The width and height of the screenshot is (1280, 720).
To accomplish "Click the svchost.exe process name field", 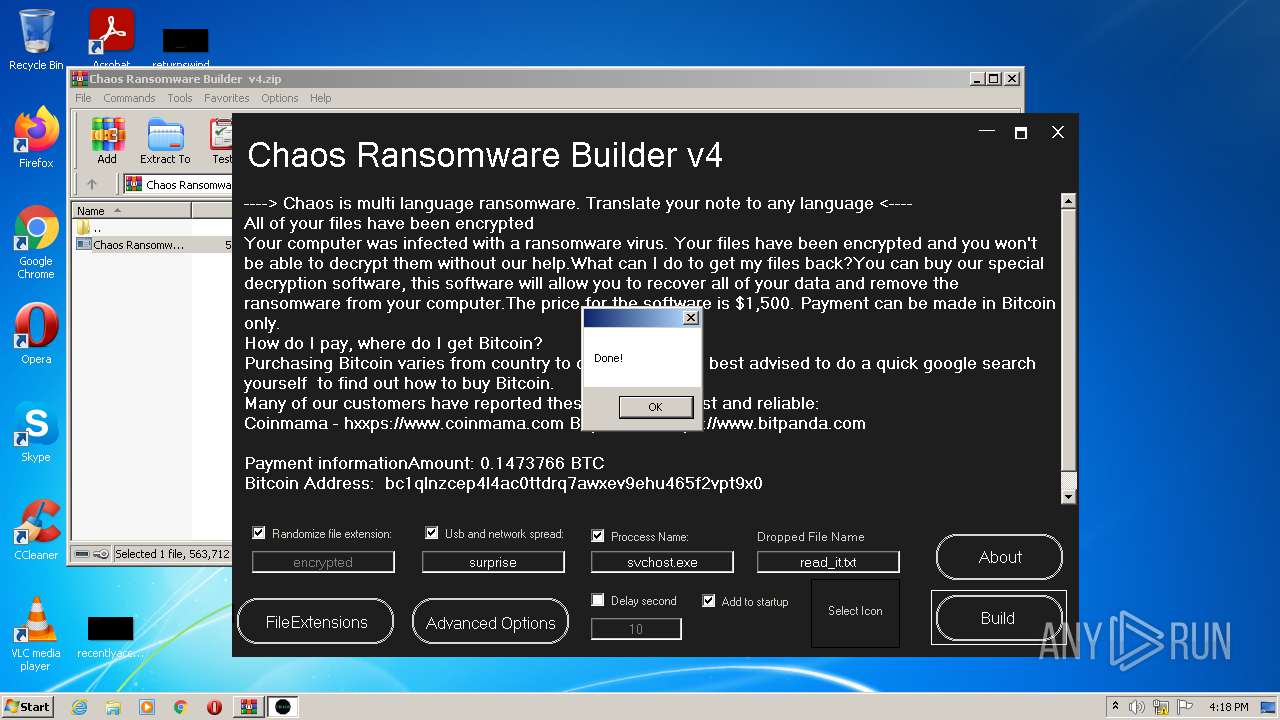I will tap(662, 562).
